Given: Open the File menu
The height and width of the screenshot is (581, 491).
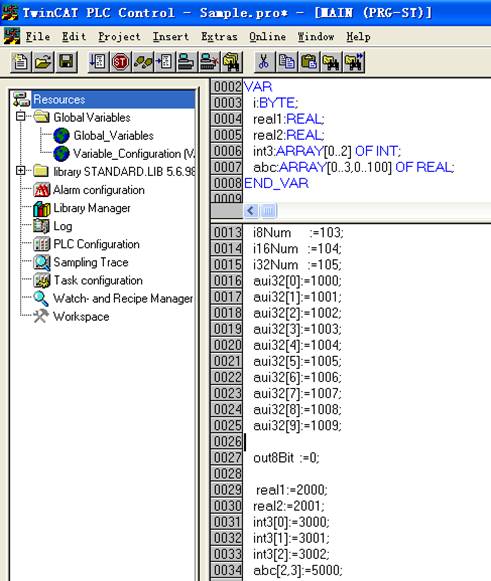Looking at the screenshot, I should 38,37.
